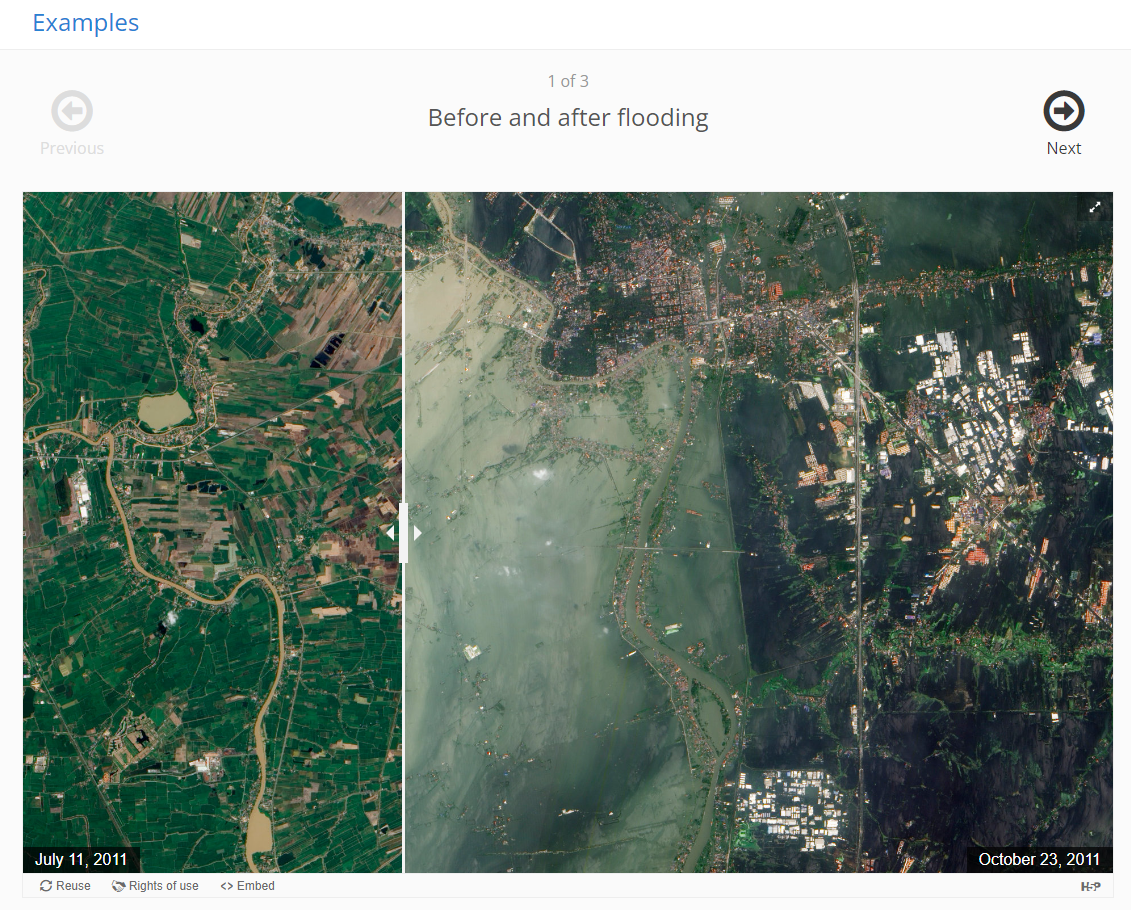Image resolution: width=1131 pixels, height=910 pixels.
Task: Click the Reuse refresh icon
Action: click(x=46, y=885)
